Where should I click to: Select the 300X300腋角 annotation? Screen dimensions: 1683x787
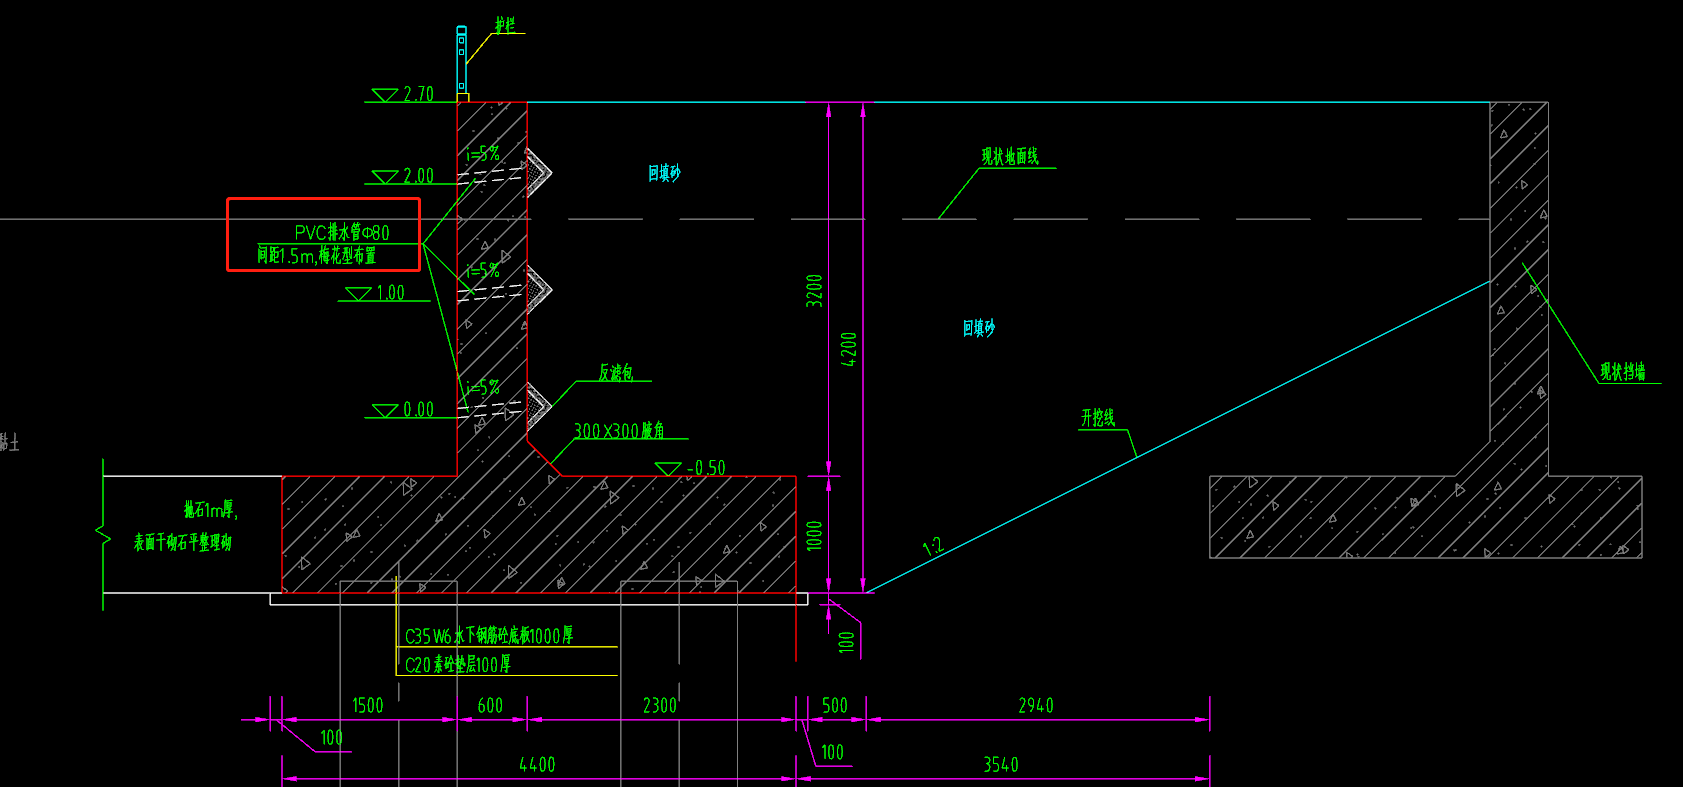point(619,431)
